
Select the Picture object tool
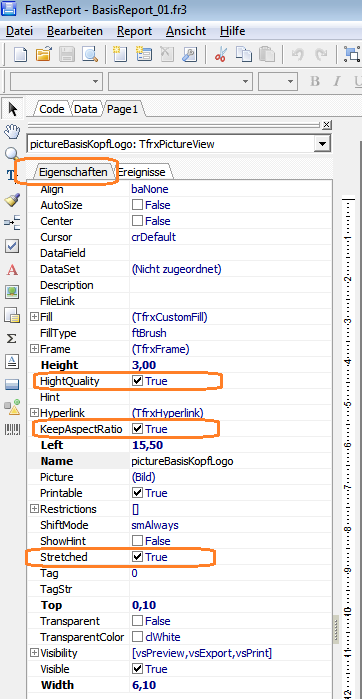[12, 292]
